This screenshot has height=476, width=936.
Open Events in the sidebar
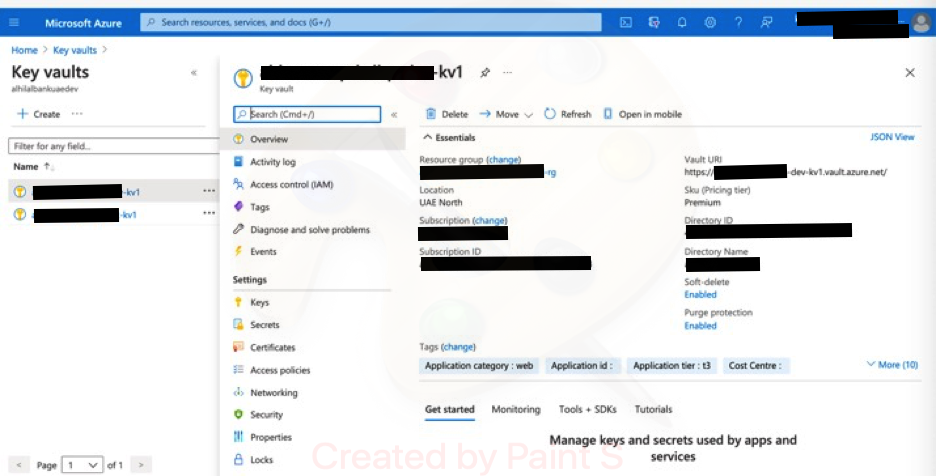263,251
